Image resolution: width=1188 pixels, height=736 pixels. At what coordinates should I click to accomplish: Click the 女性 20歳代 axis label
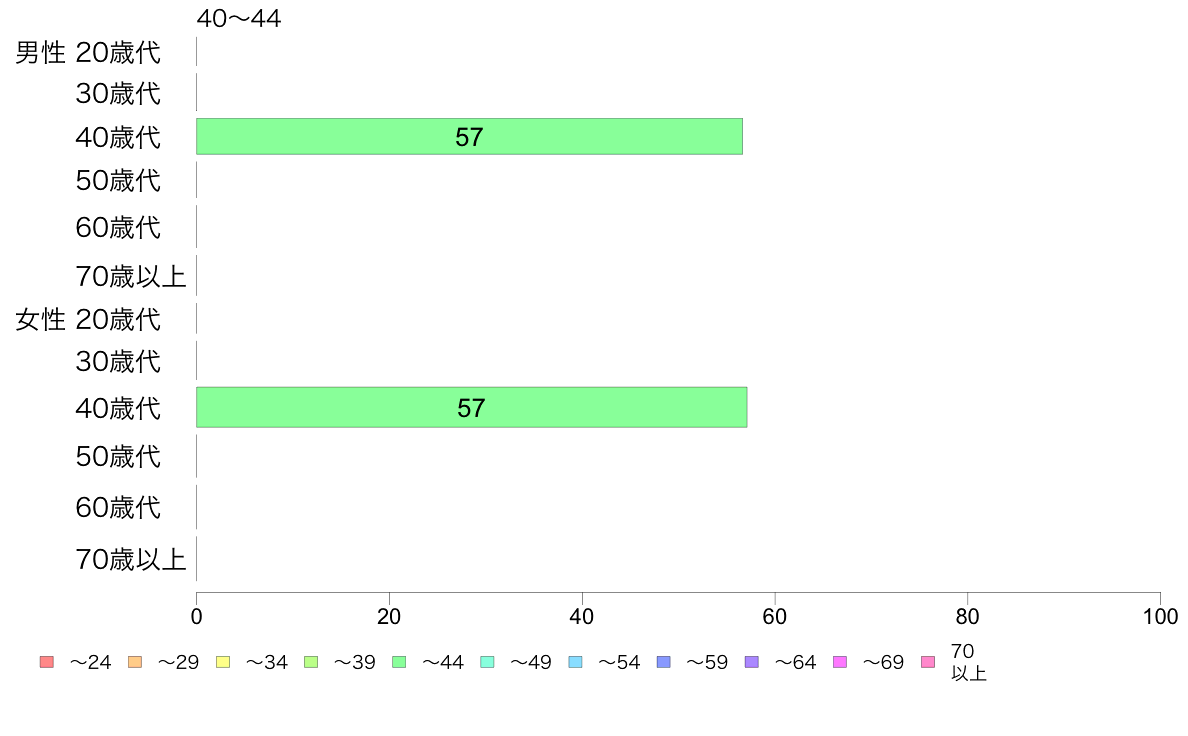pos(88,319)
